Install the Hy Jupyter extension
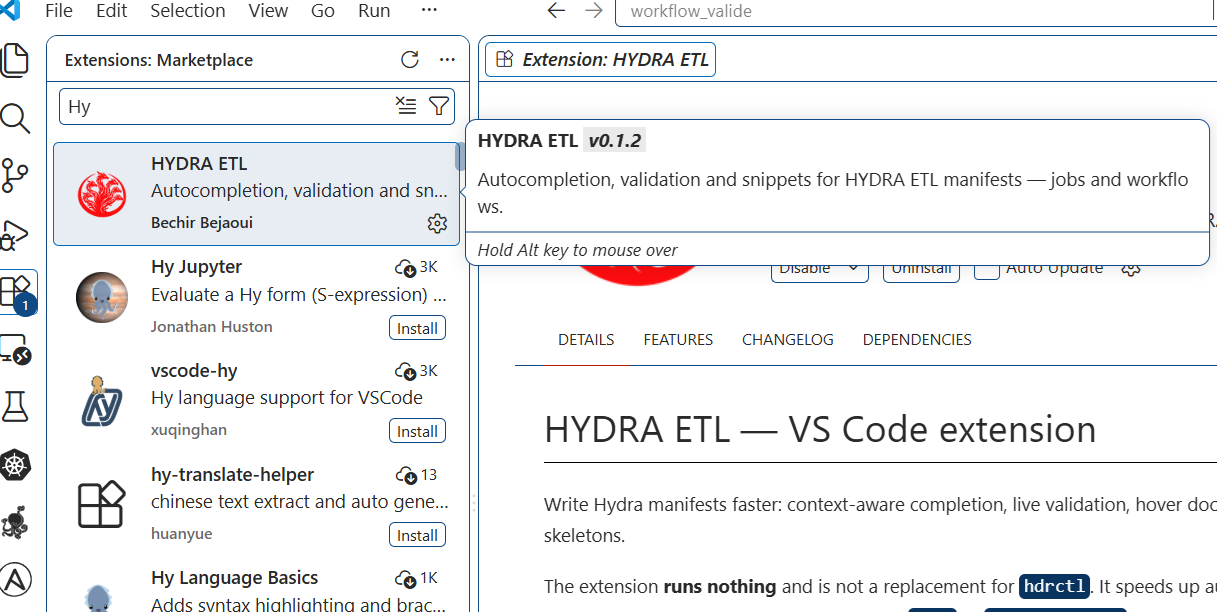The height and width of the screenshot is (612, 1217). 417,328
